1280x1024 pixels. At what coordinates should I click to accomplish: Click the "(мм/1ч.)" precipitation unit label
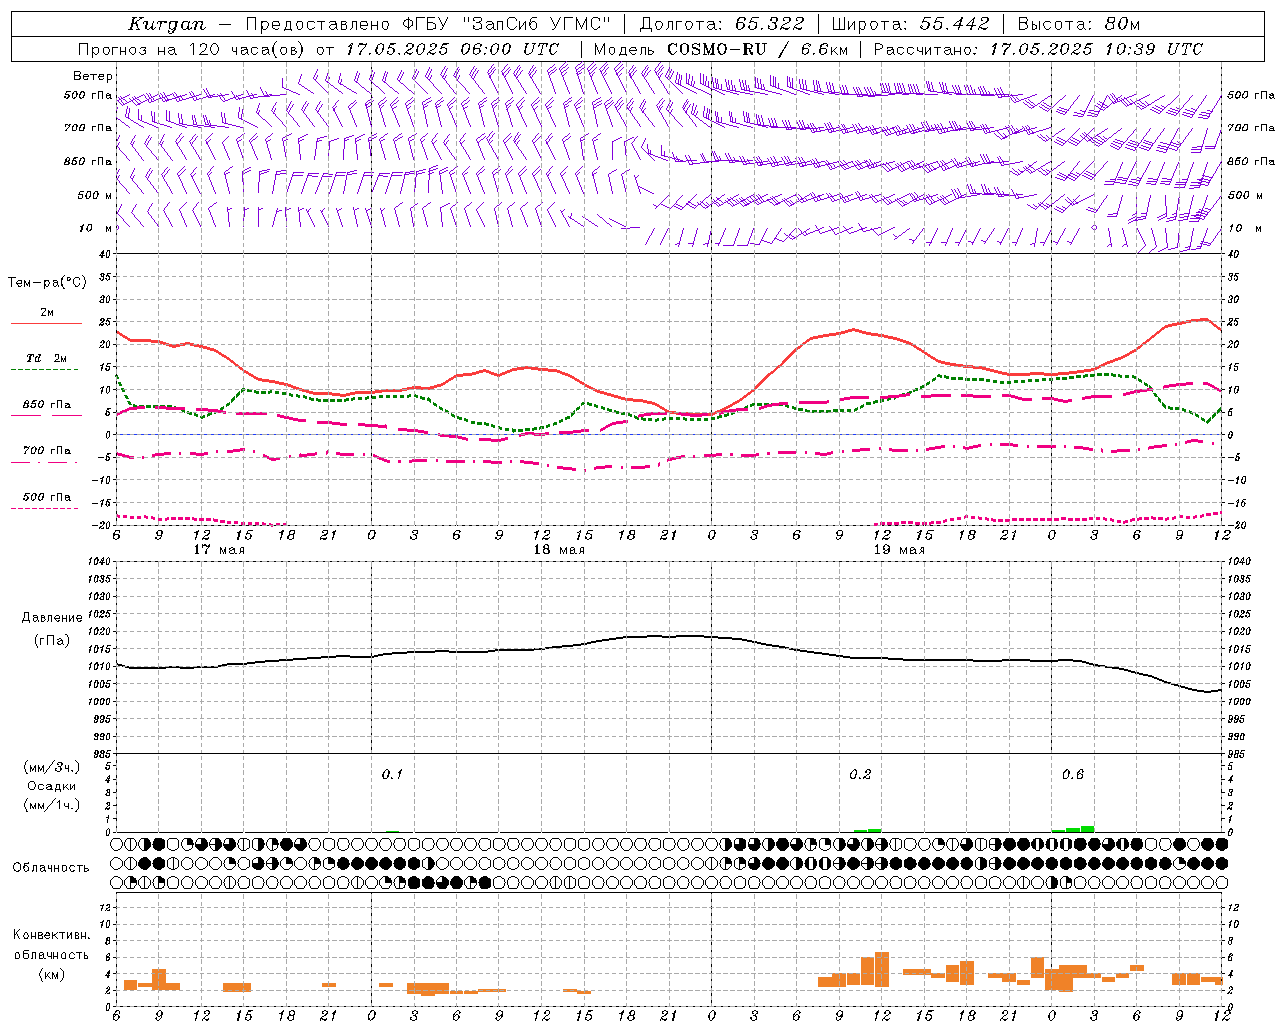point(52,805)
